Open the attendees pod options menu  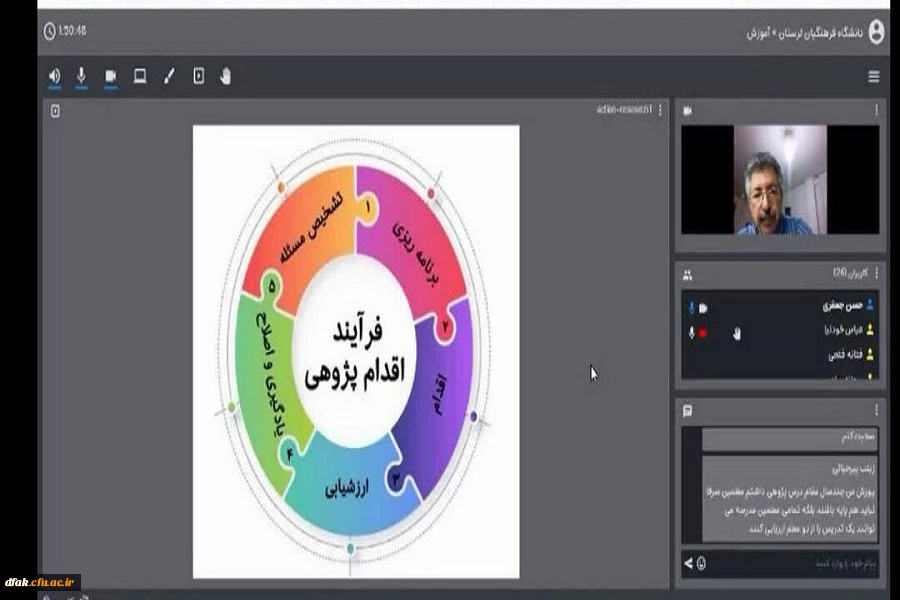coord(877,274)
